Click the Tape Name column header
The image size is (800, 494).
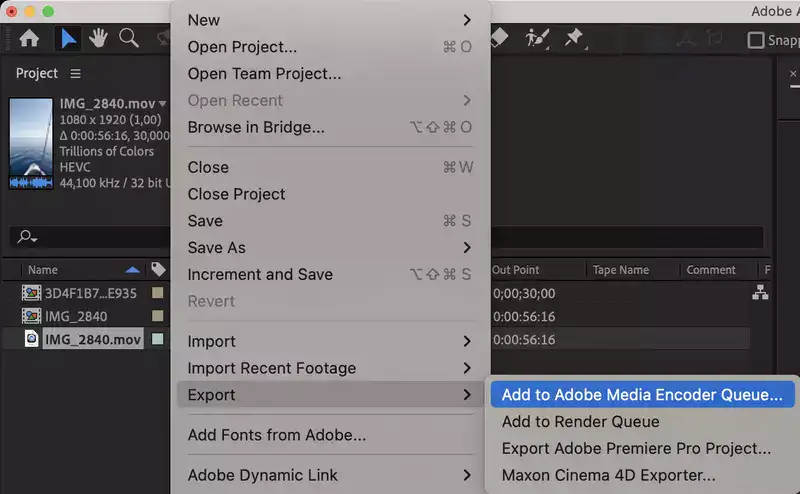click(x=620, y=270)
